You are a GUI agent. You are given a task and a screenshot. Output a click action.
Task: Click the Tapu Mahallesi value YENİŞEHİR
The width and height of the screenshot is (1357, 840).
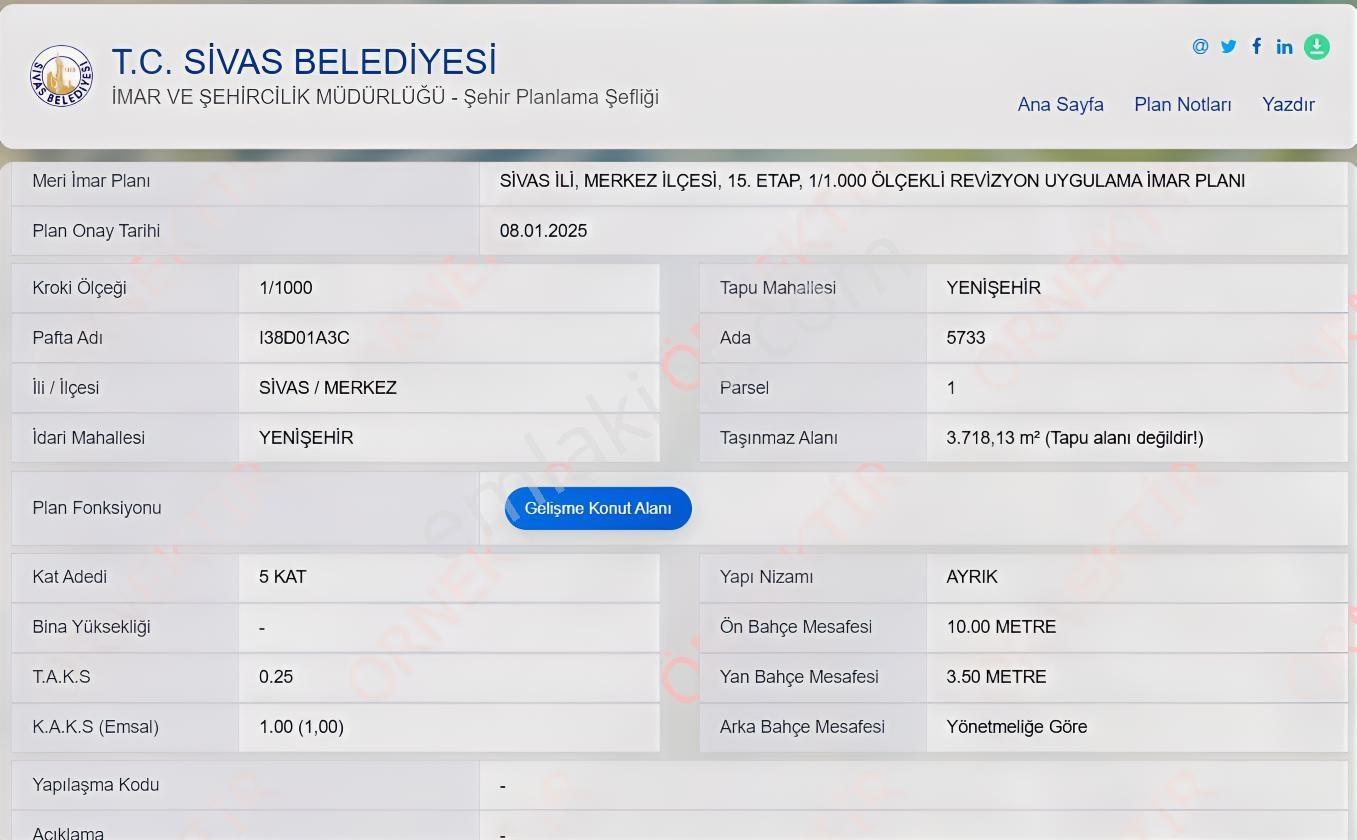tap(993, 288)
